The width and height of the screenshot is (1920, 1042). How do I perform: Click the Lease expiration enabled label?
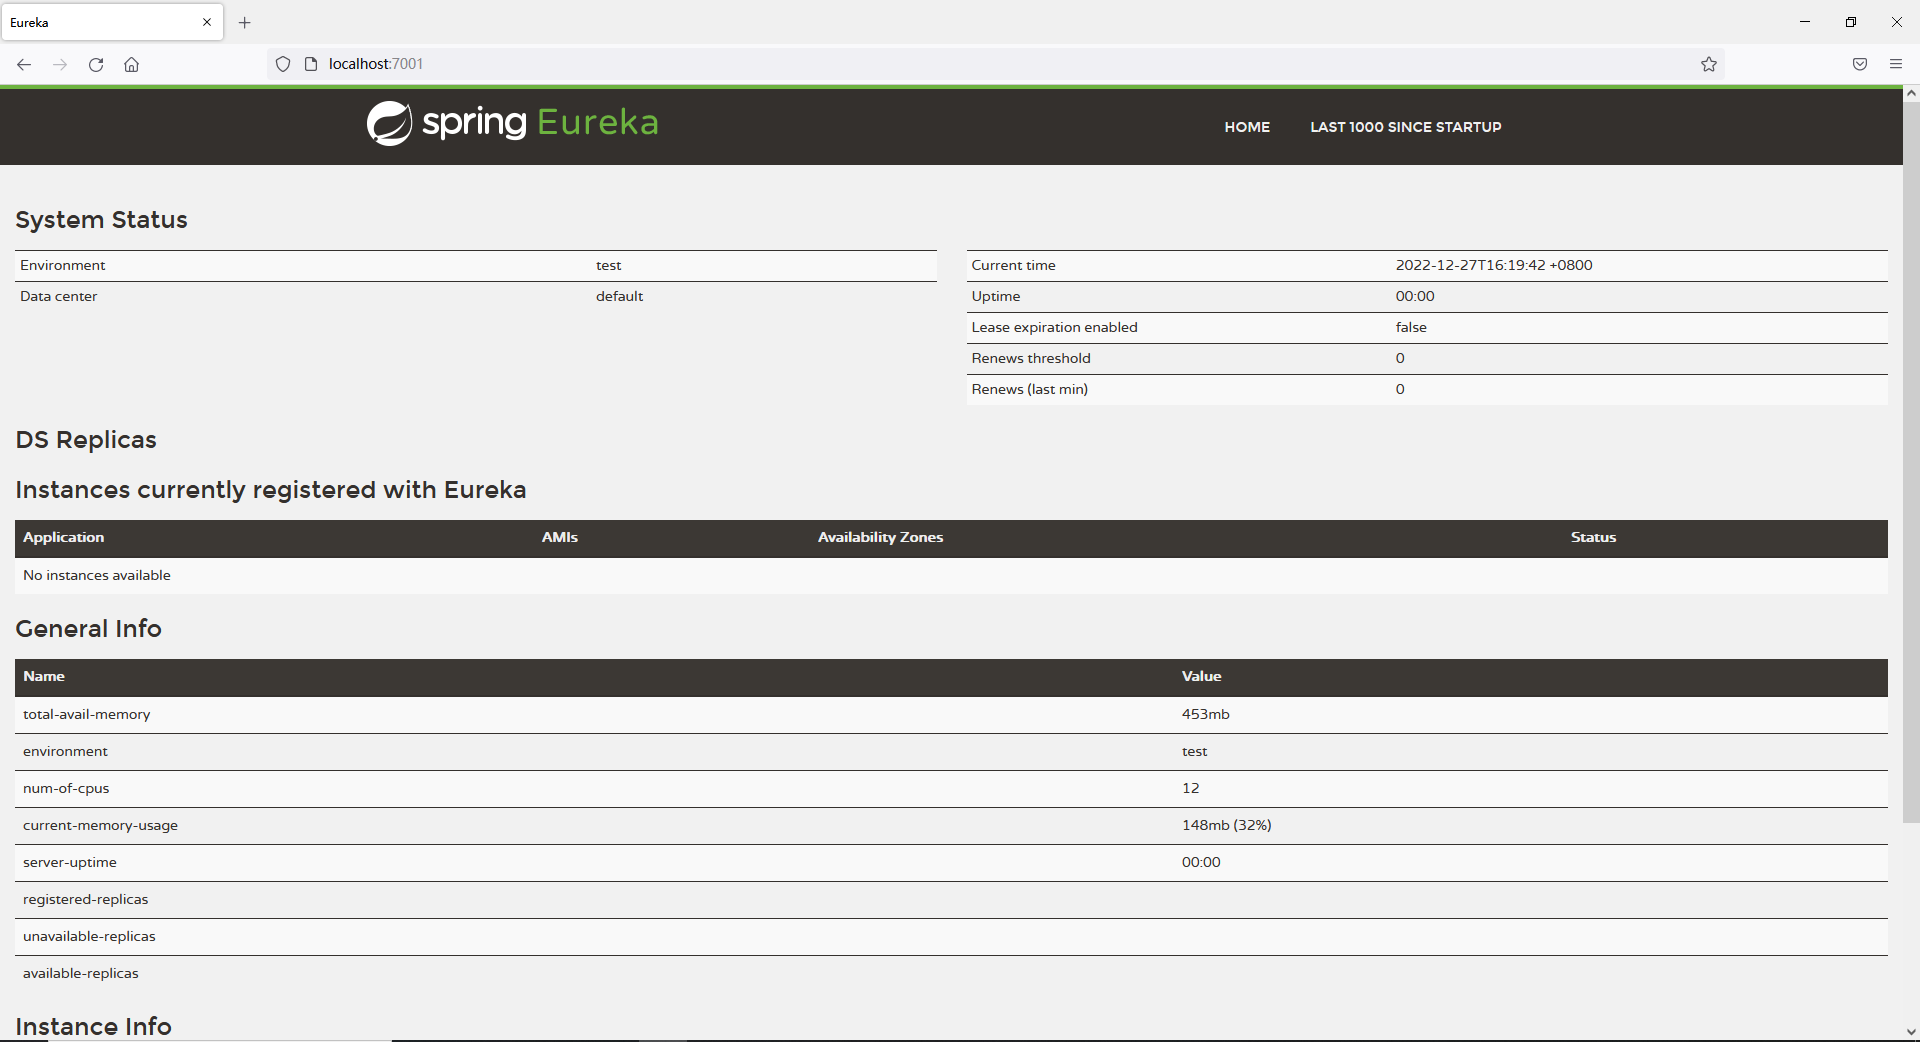pos(1054,327)
